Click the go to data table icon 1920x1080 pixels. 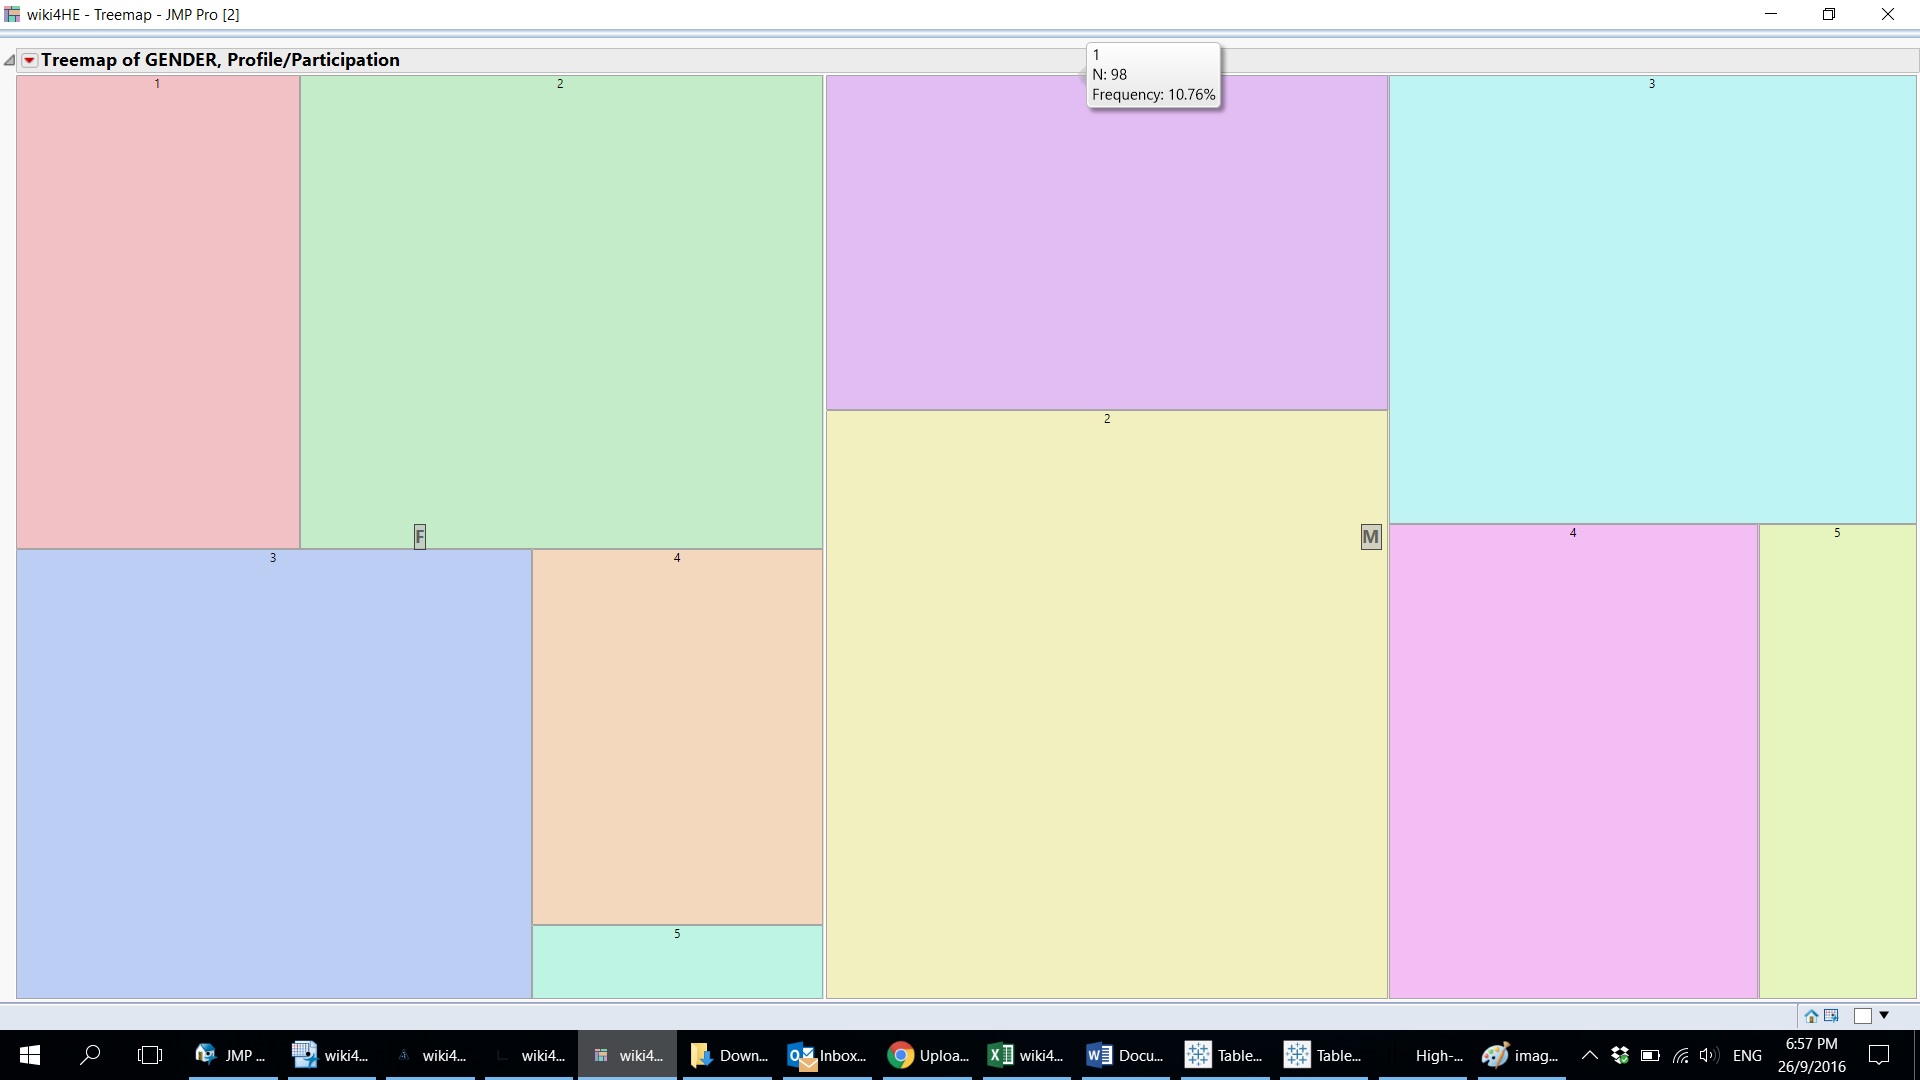(1832, 1016)
